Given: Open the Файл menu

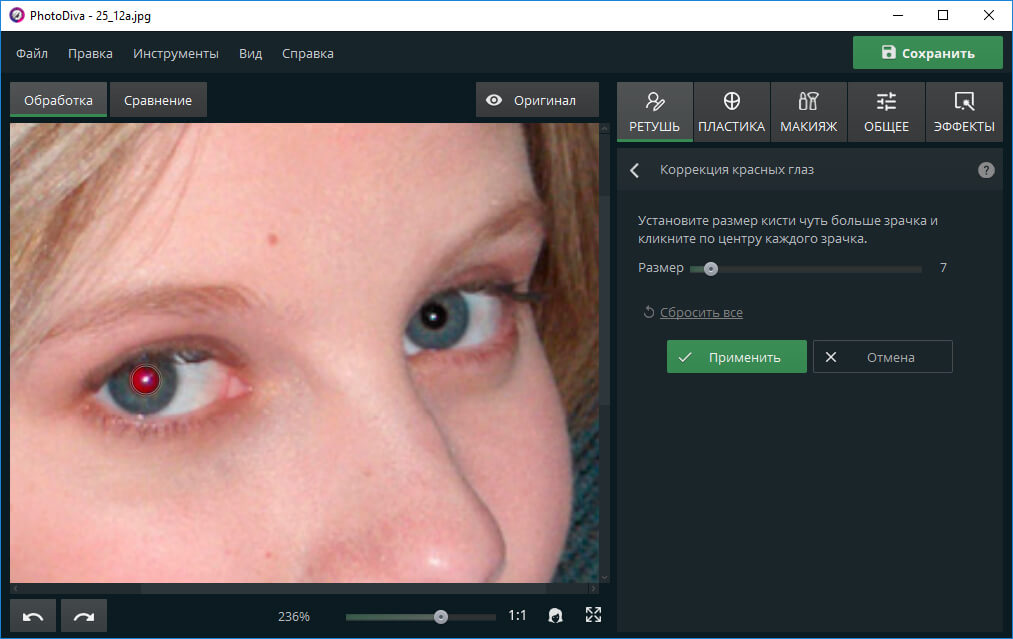Looking at the screenshot, I should (32, 53).
